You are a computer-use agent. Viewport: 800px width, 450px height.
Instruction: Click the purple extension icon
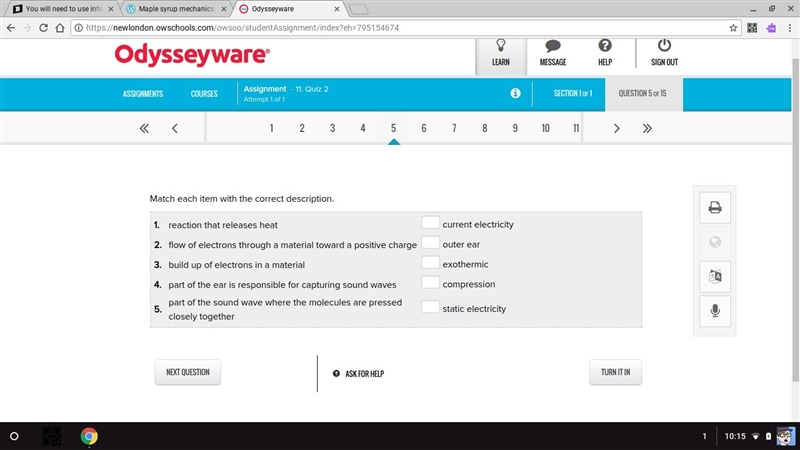[x=771, y=28]
